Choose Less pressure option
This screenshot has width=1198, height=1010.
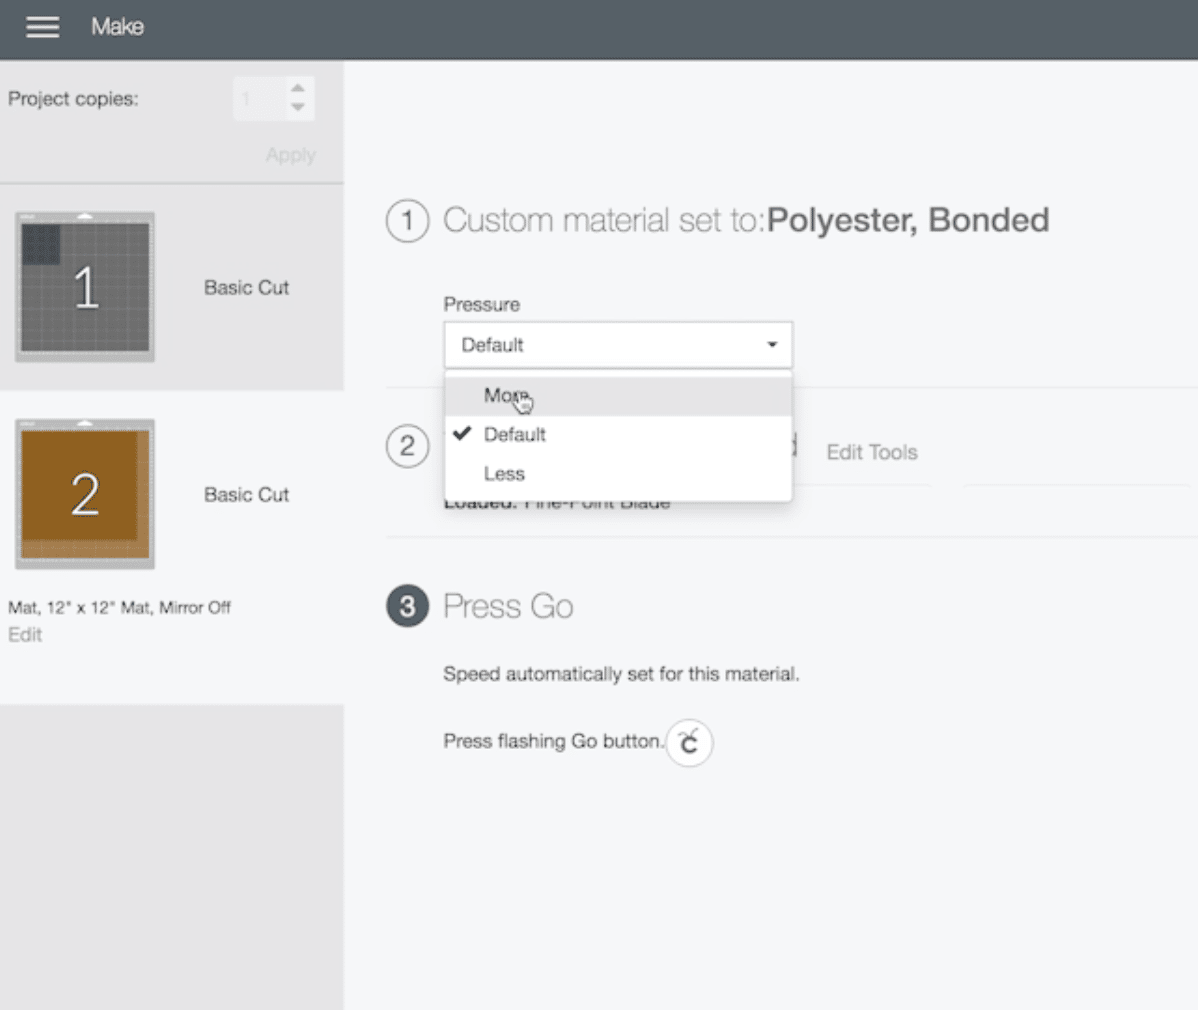click(x=504, y=474)
